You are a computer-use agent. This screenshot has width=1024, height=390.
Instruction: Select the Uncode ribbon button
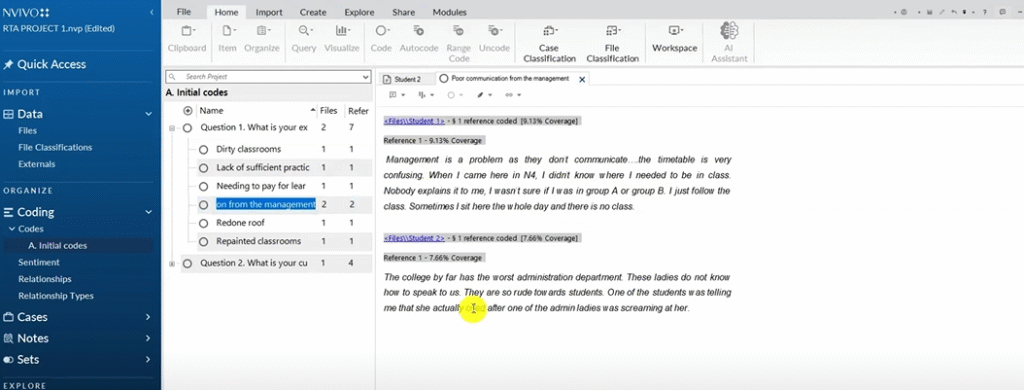point(494,39)
